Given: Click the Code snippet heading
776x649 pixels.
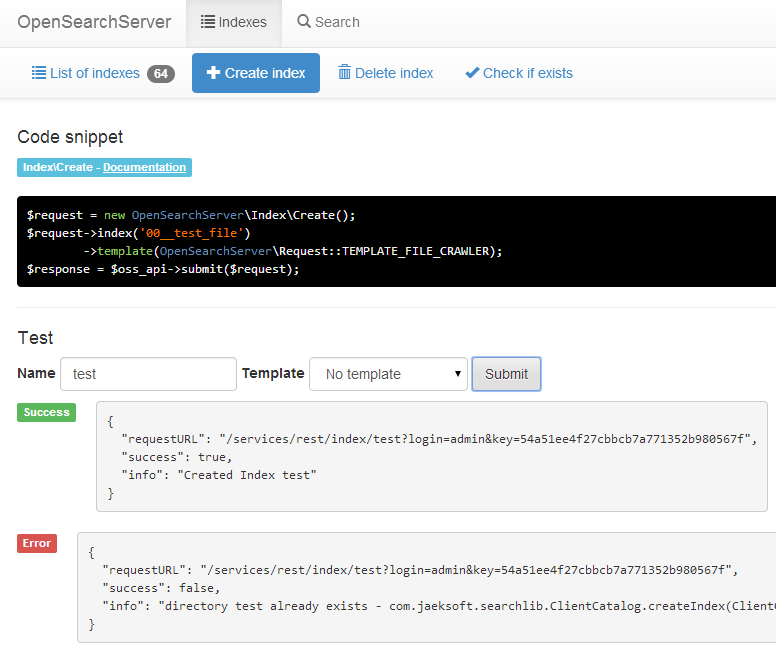Looking at the screenshot, I should point(70,137).
